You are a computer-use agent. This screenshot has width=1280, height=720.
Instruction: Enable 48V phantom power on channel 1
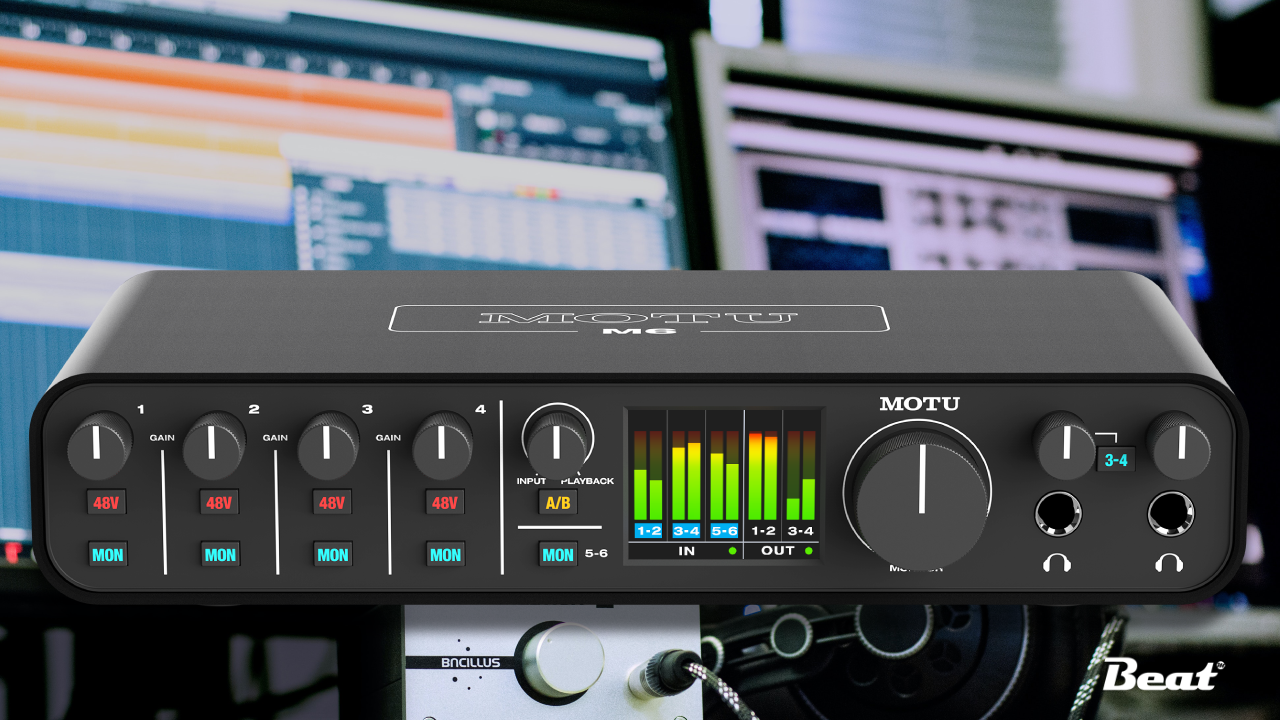106,503
